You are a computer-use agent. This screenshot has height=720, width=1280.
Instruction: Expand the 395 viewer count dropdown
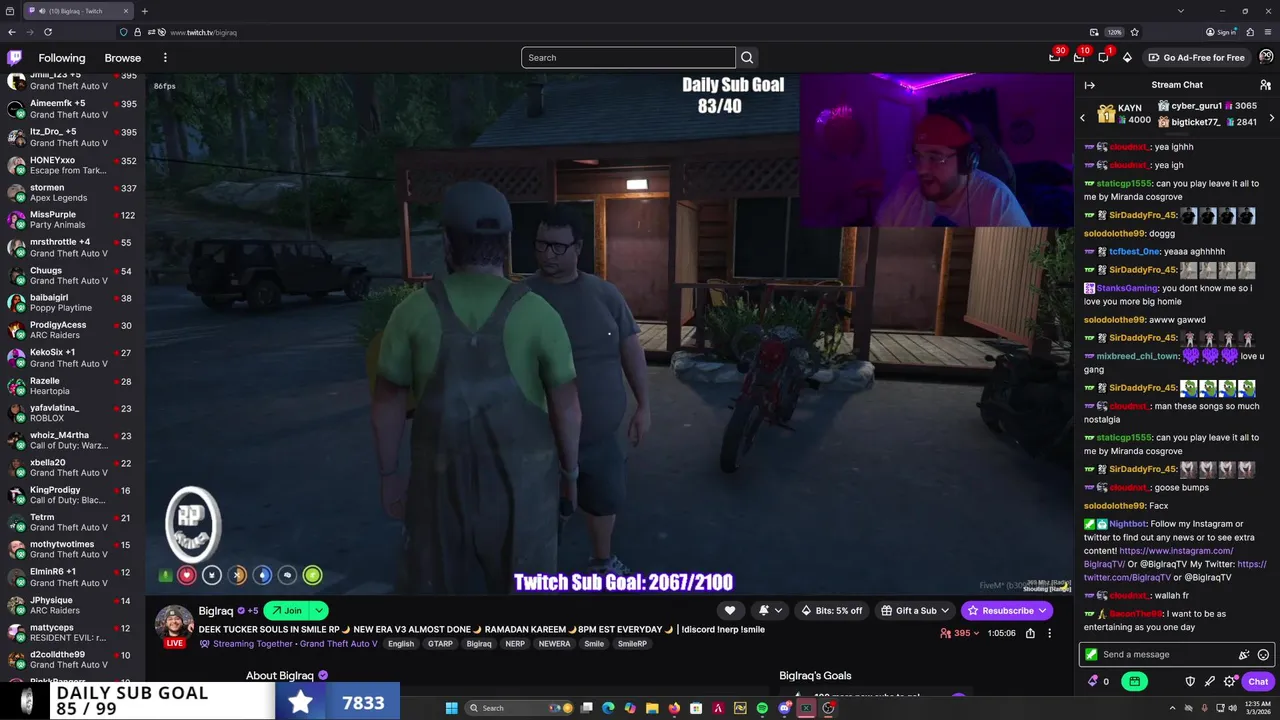[961, 633]
